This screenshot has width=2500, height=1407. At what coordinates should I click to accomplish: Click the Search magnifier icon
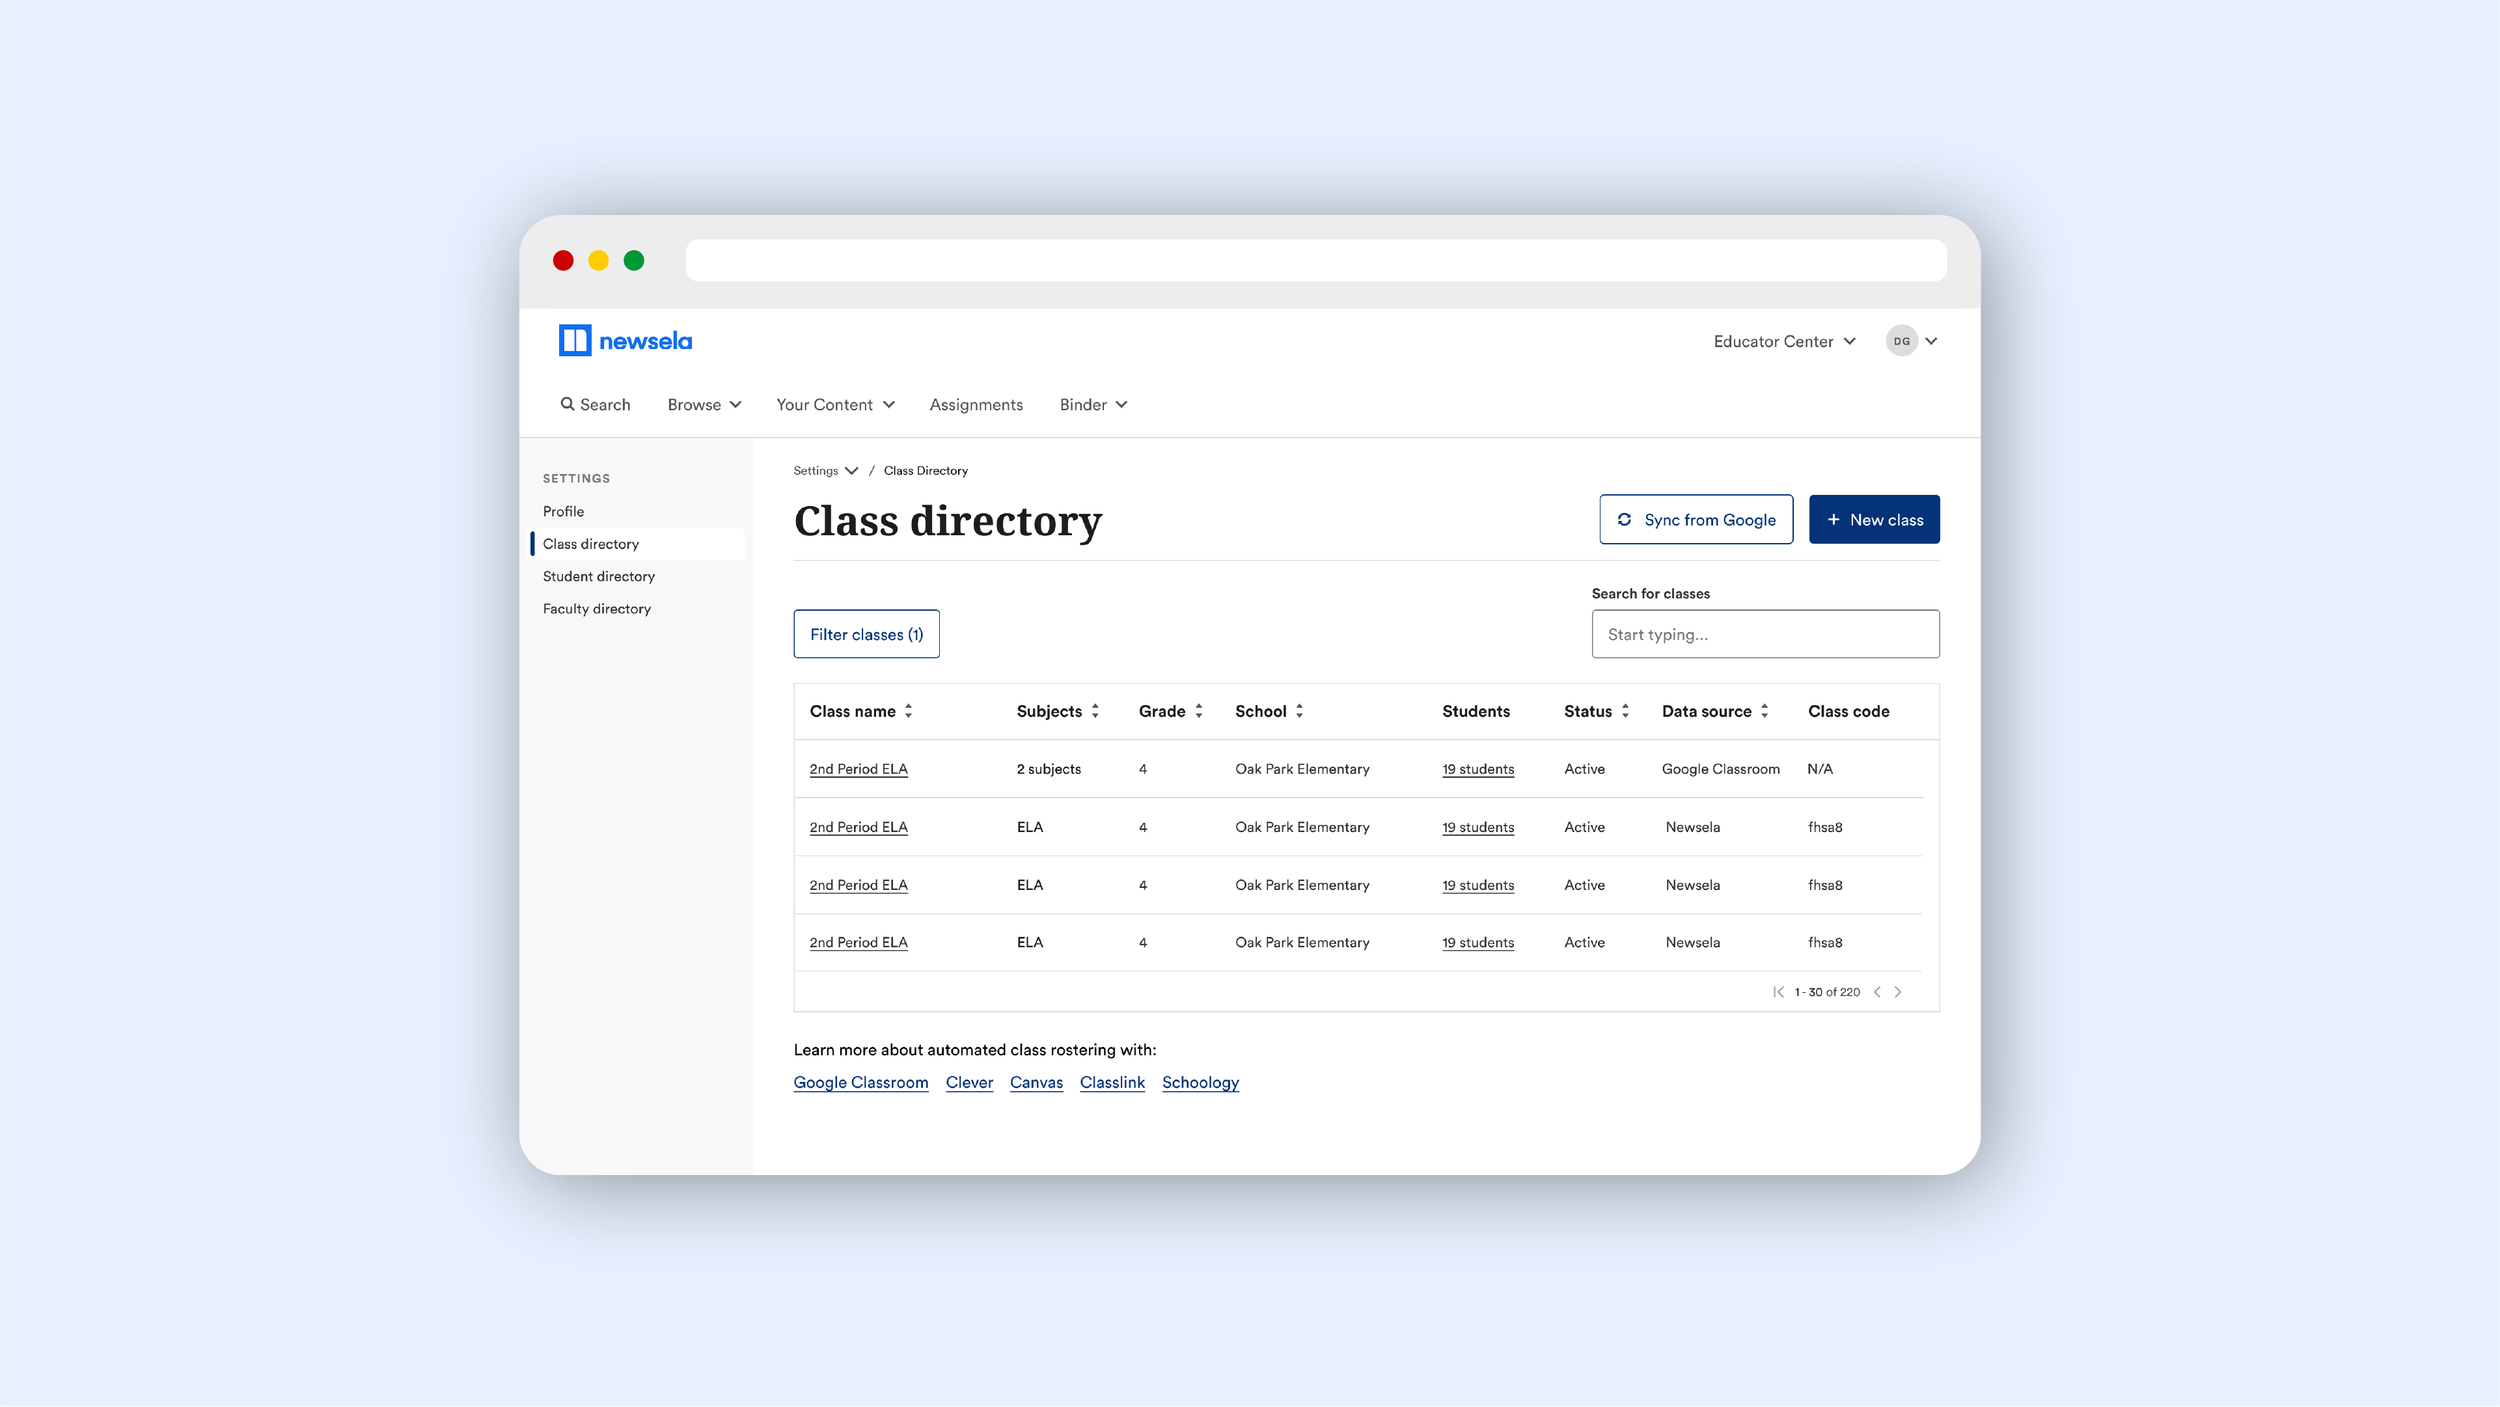pyautogui.click(x=567, y=404)
